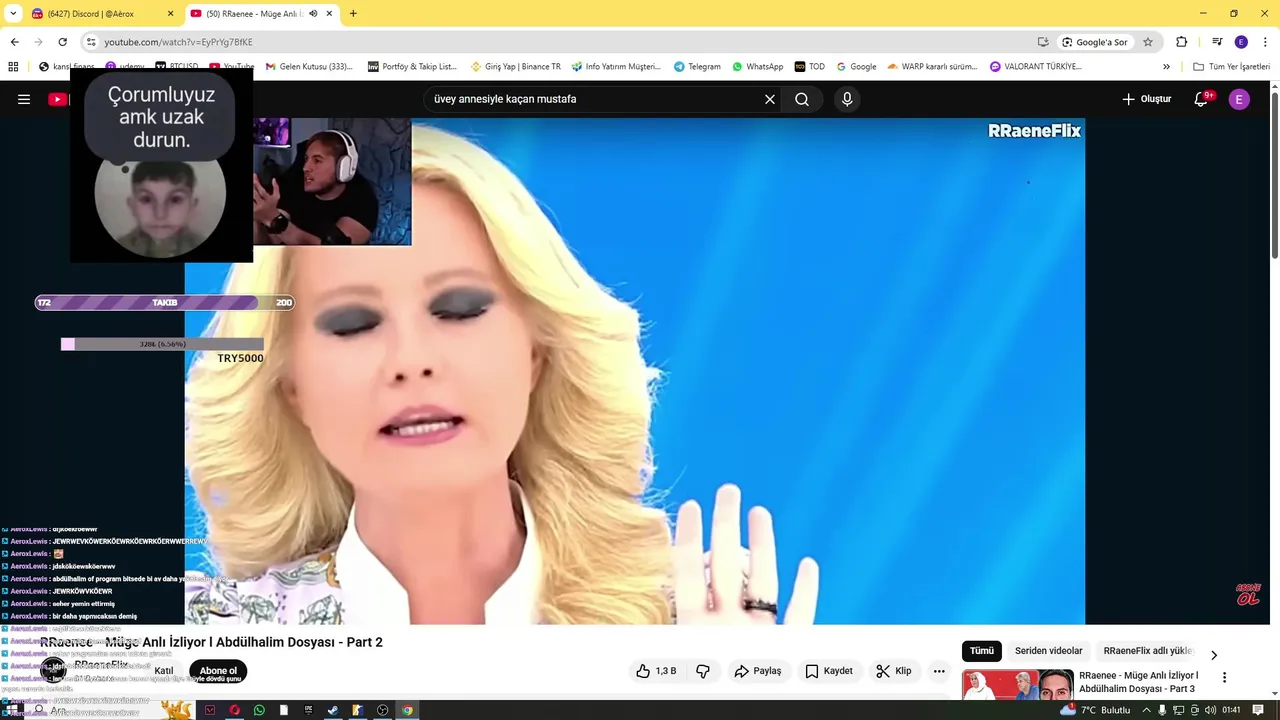Bookmark this page with the star
1280x720 pixels.
coord(1148,42)
